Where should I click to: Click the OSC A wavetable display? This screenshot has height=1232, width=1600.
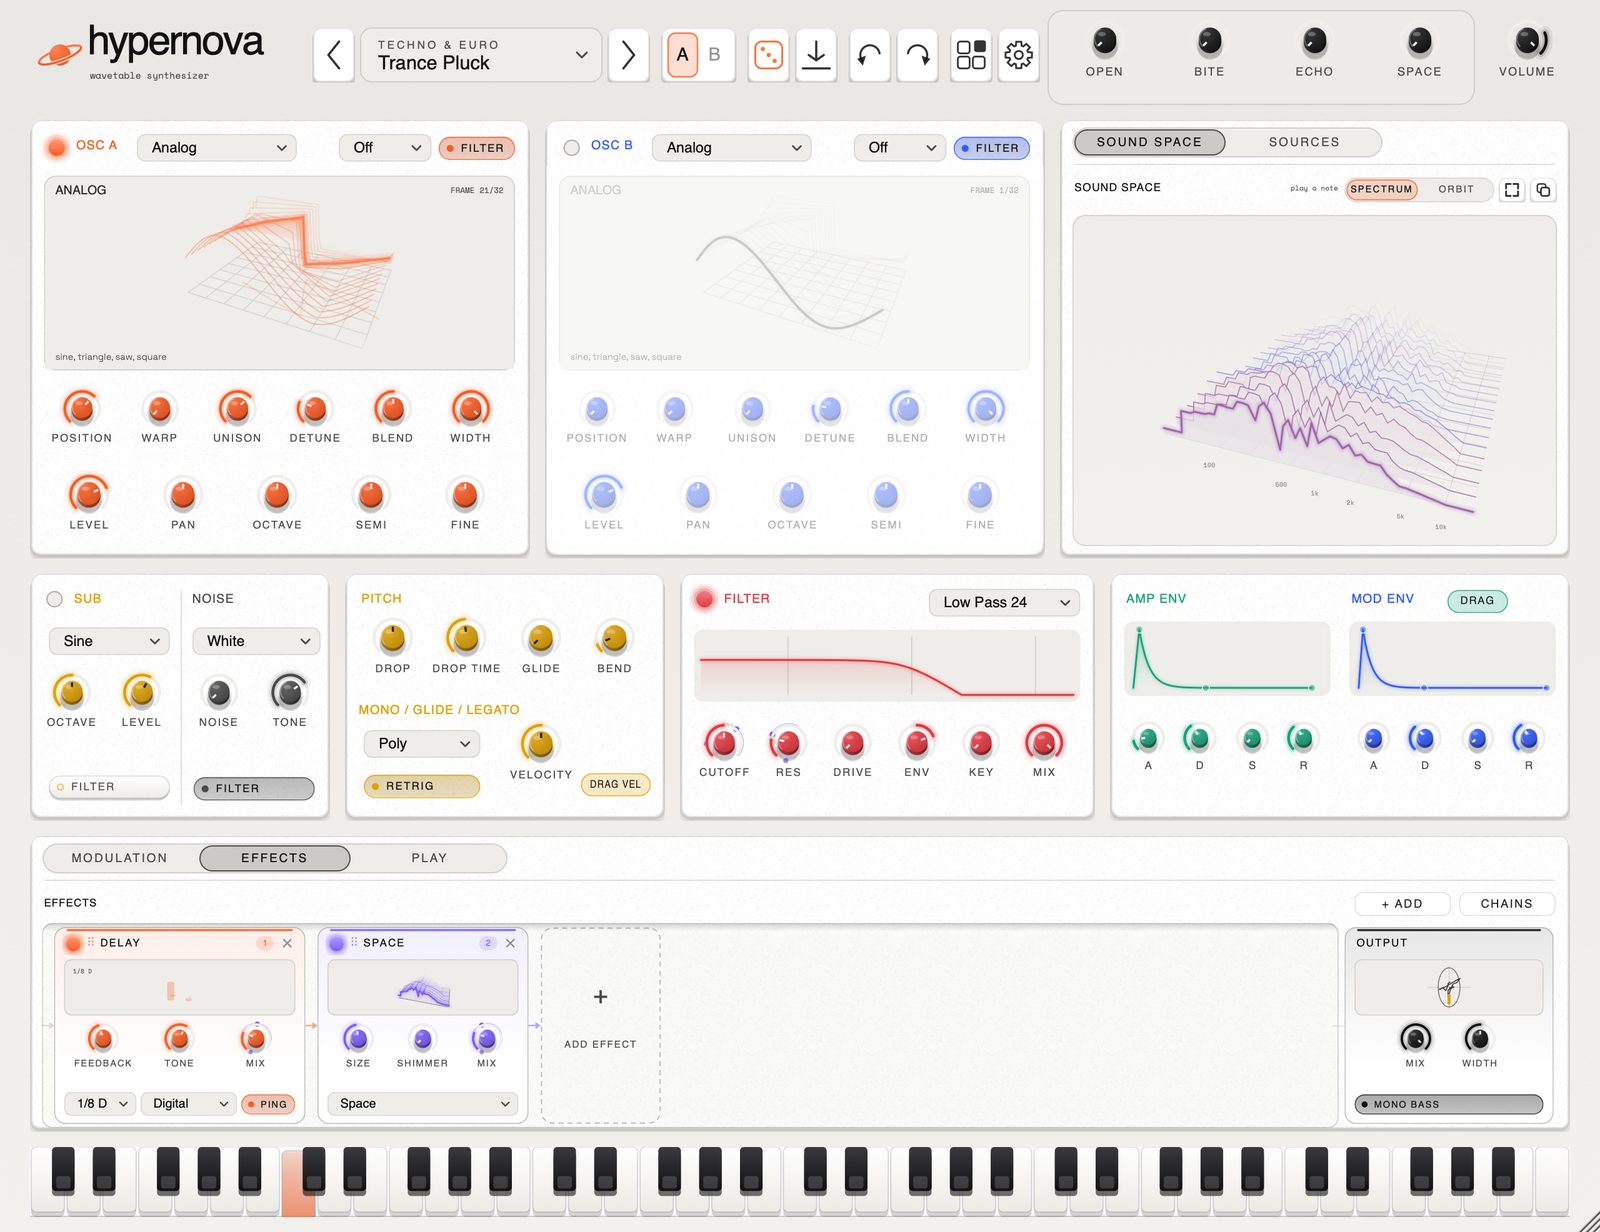279,273
